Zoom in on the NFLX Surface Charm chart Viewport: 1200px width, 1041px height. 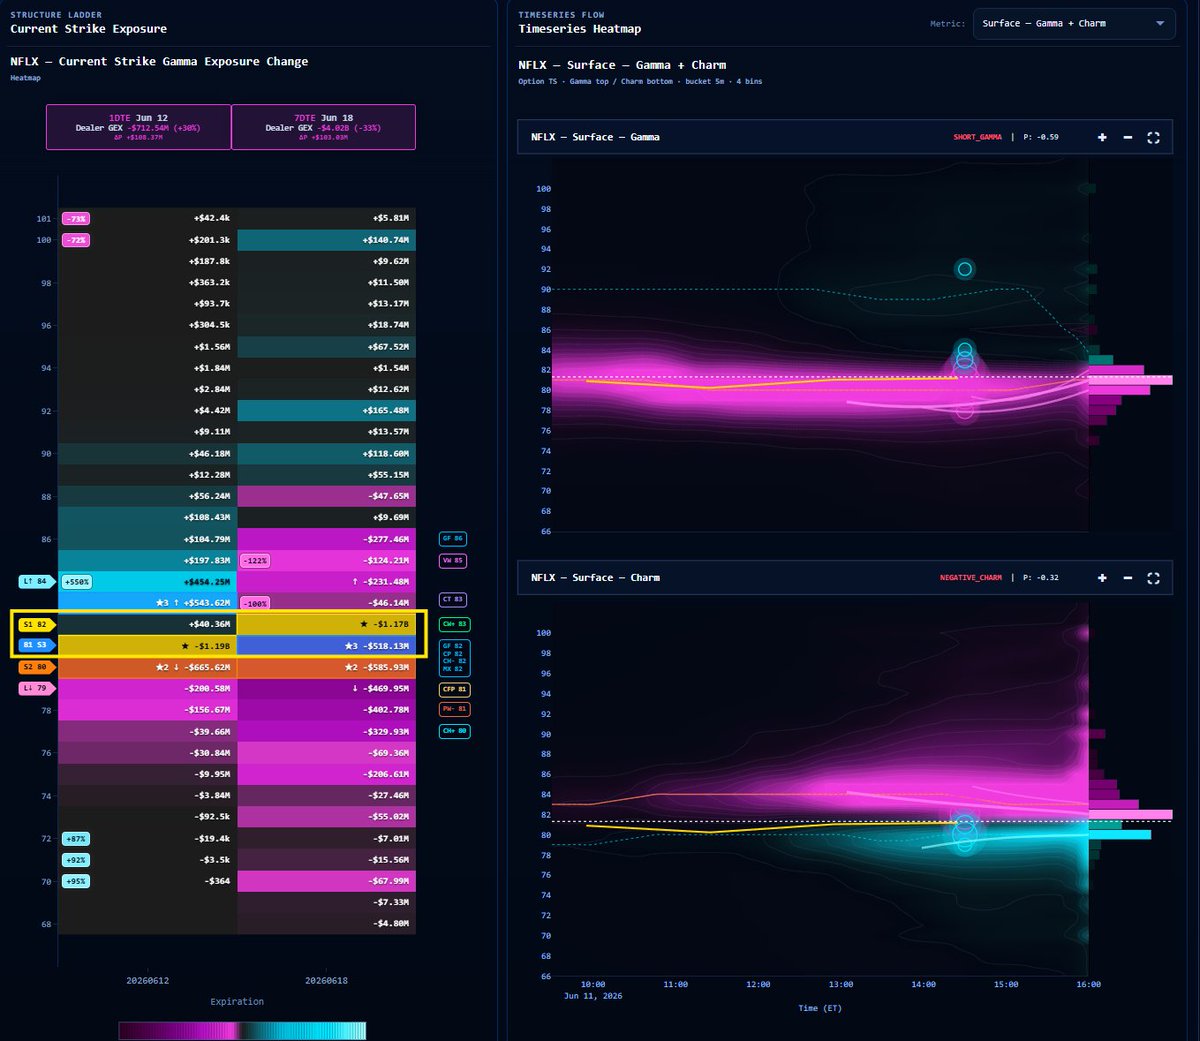(1102, 578)
